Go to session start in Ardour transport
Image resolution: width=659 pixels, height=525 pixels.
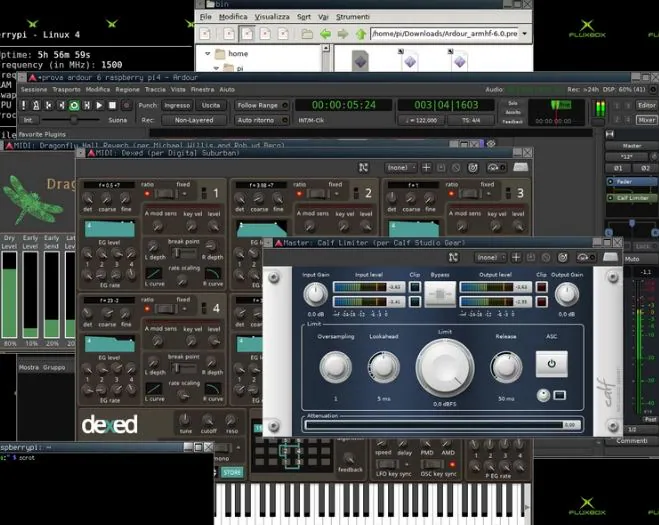point(48,105)
